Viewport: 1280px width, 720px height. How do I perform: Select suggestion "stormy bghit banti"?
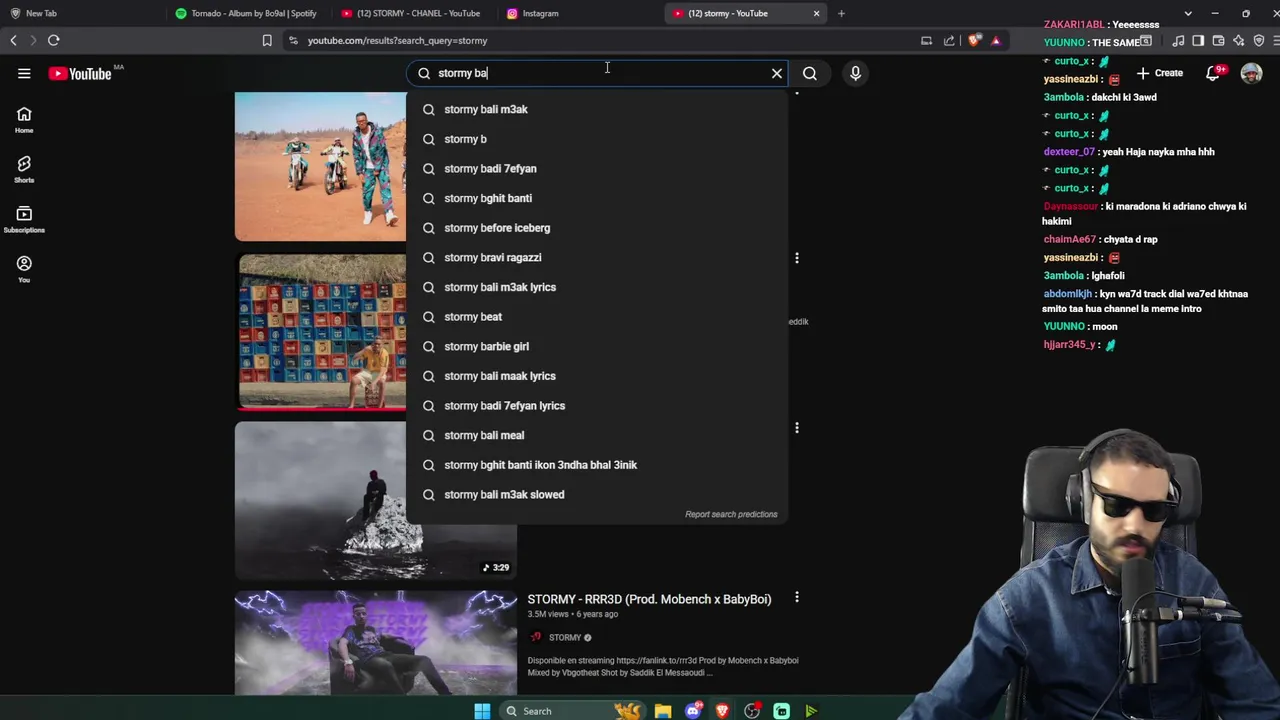(x=596, y=198)
